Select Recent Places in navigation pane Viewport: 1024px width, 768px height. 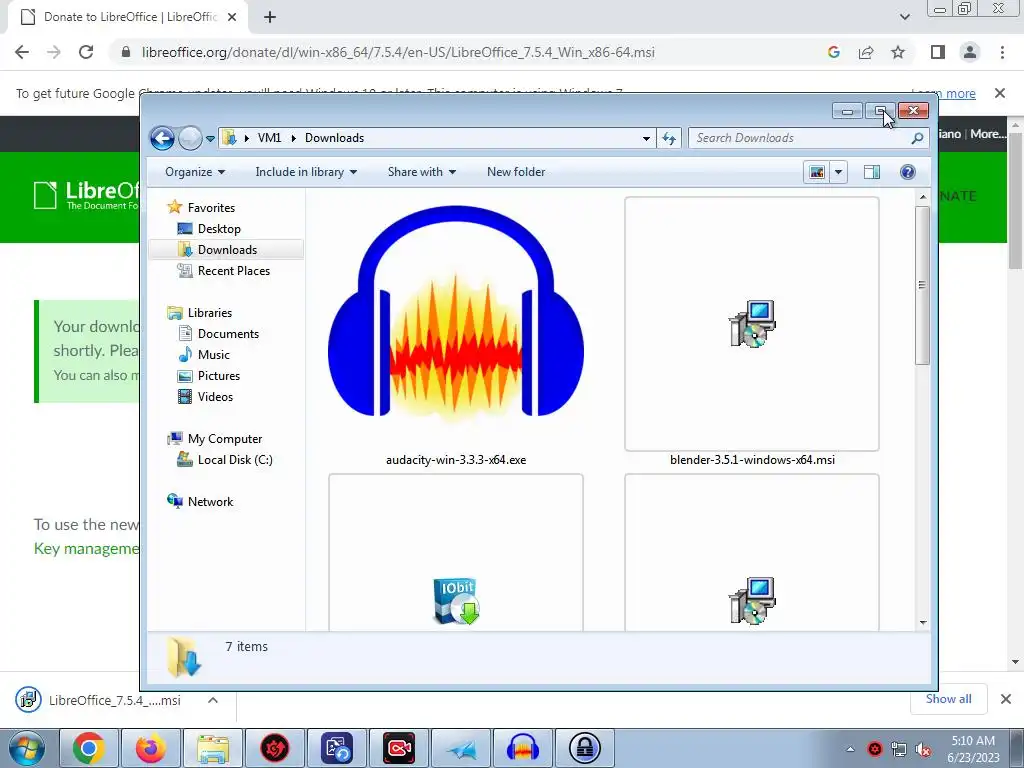[223, 270]
